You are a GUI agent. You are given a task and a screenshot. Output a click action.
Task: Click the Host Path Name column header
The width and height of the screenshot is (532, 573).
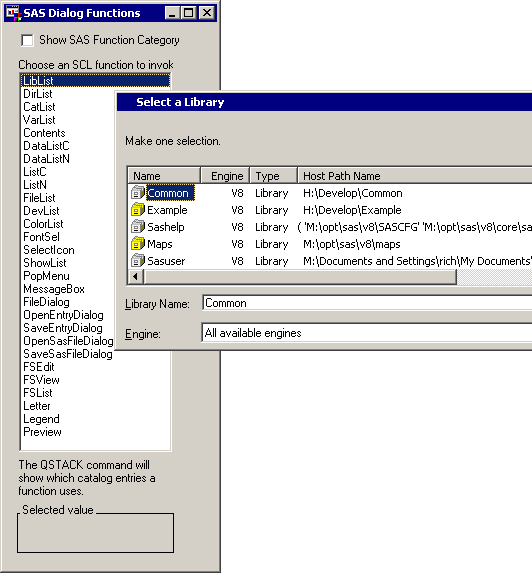(x=415, y=176)
